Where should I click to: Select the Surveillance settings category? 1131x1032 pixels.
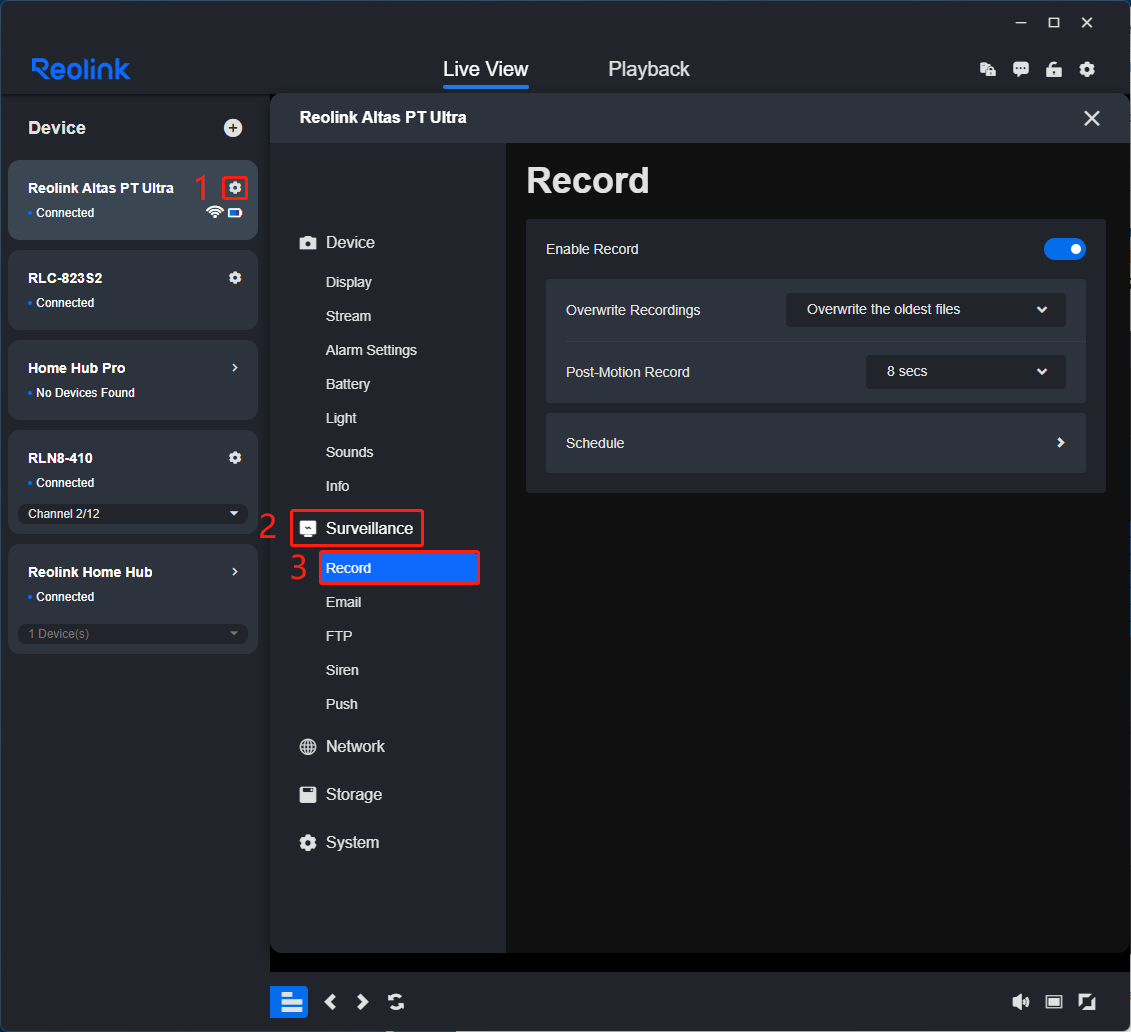point(356,529)
